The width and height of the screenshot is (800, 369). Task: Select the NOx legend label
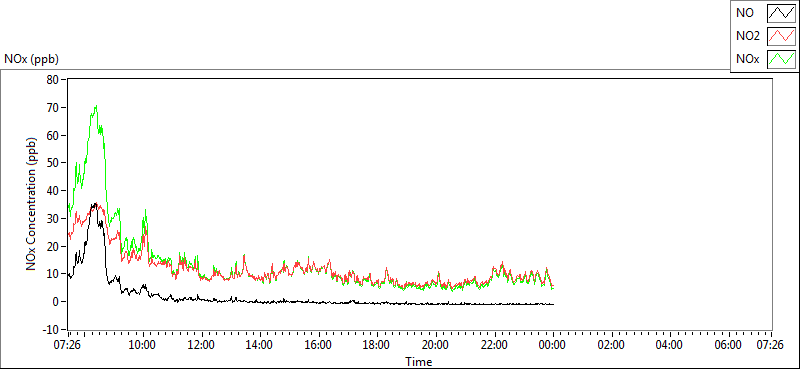pyautogui.click(x=747, y=59)
